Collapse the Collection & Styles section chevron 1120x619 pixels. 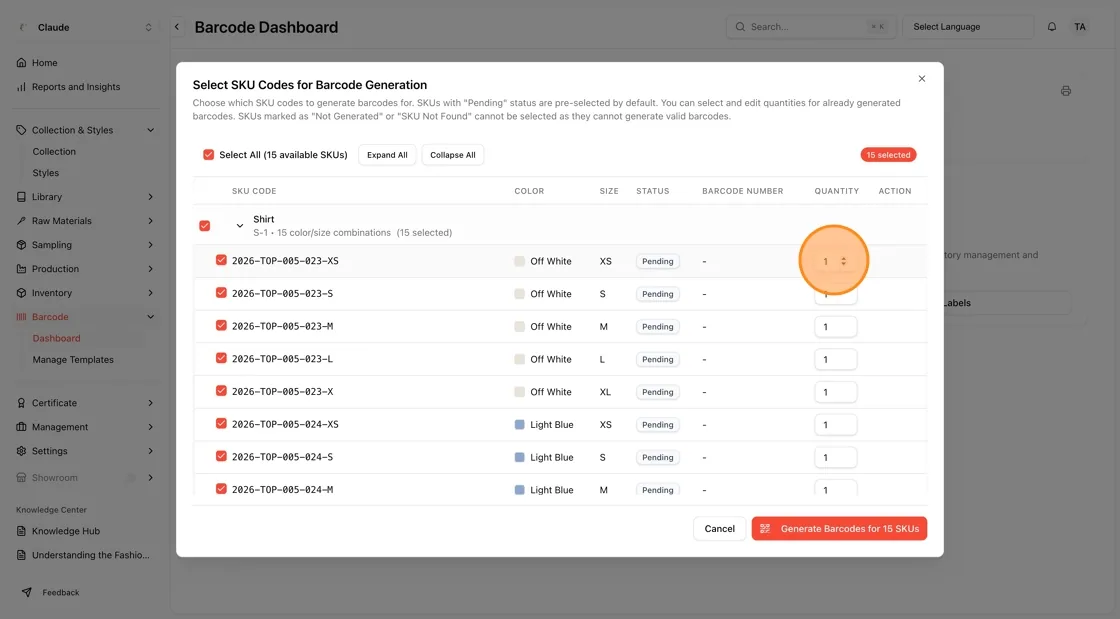[151, 130]
